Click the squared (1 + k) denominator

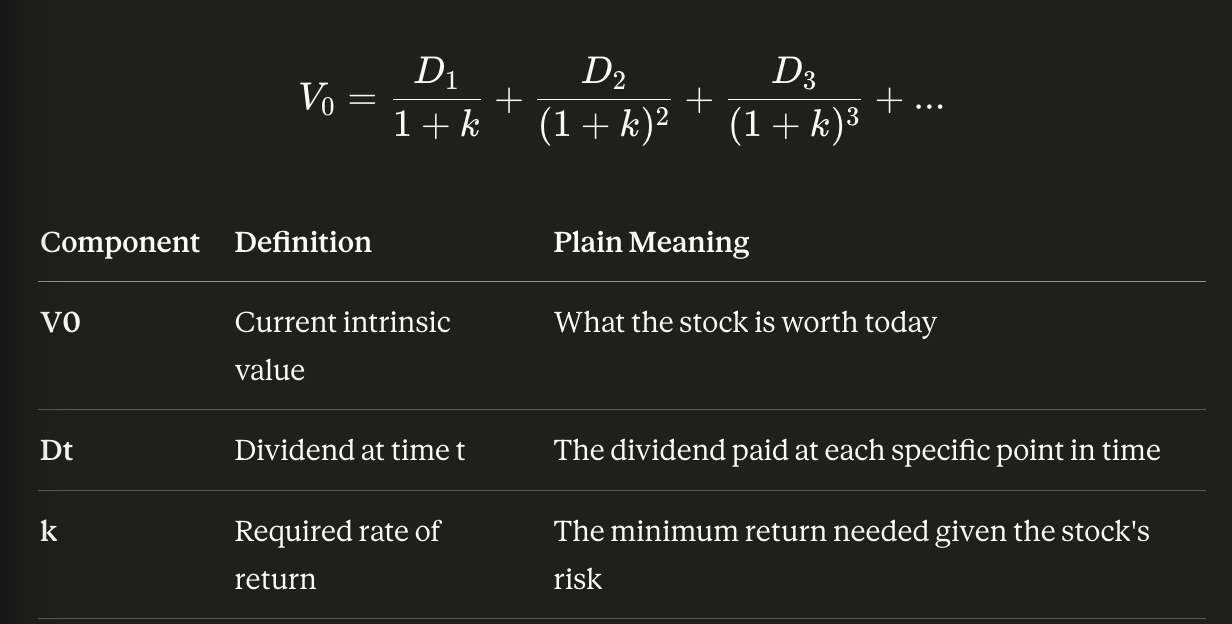tap(604, 127)
